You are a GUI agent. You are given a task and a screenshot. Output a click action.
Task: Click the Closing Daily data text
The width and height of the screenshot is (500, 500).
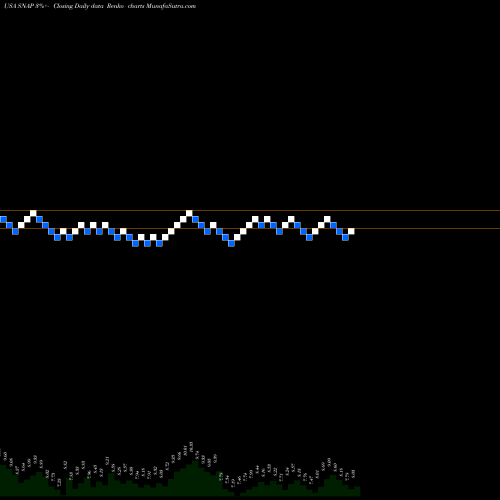point(78,6)
